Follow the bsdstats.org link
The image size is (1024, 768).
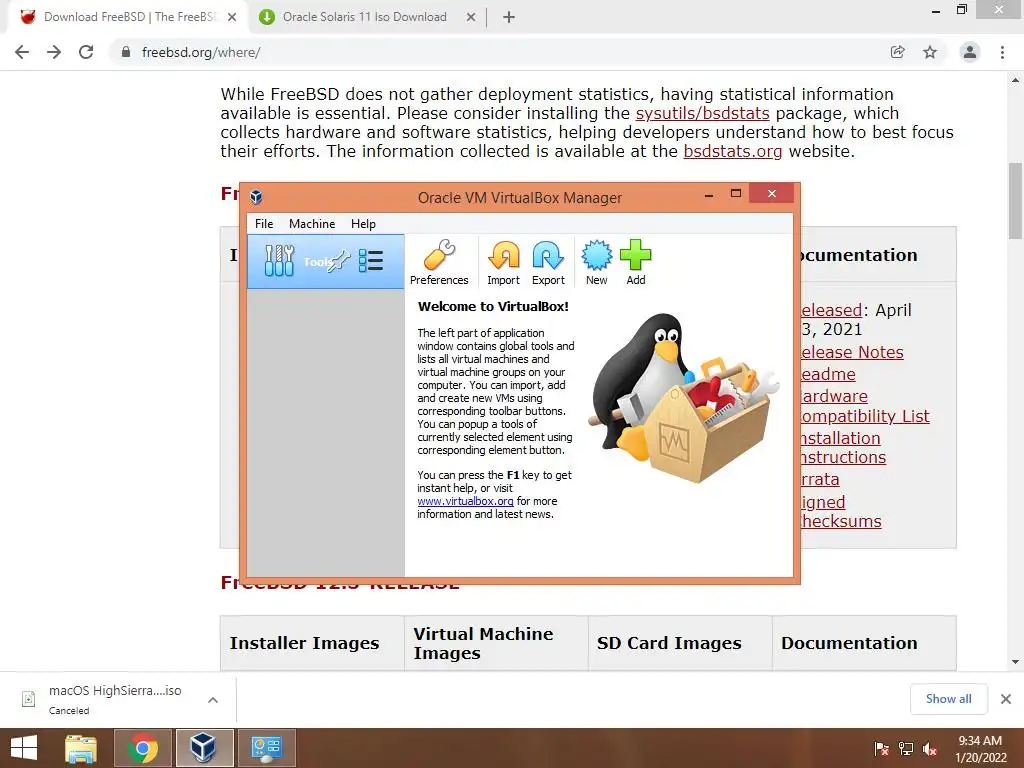click(x=733, y=151)
